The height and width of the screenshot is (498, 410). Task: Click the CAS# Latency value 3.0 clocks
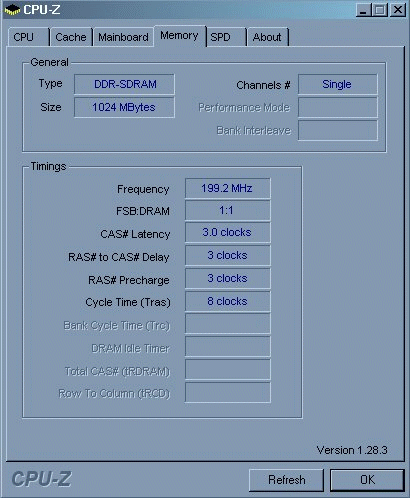pyautogui.click(x=228, y=233)
